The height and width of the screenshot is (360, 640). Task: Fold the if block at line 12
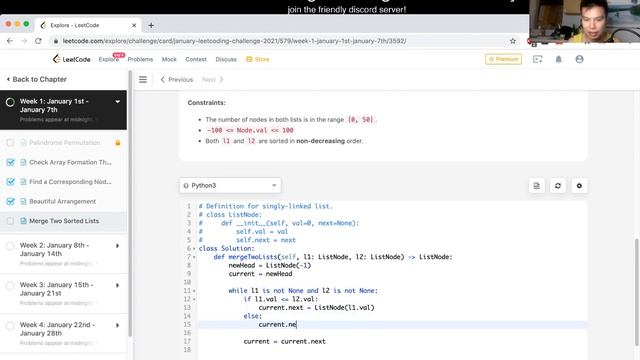[194, 299]
